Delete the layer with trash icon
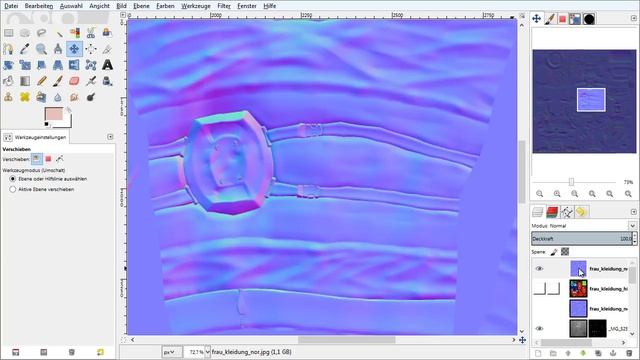This screenshot has width=640, height=360. [629, 353]
